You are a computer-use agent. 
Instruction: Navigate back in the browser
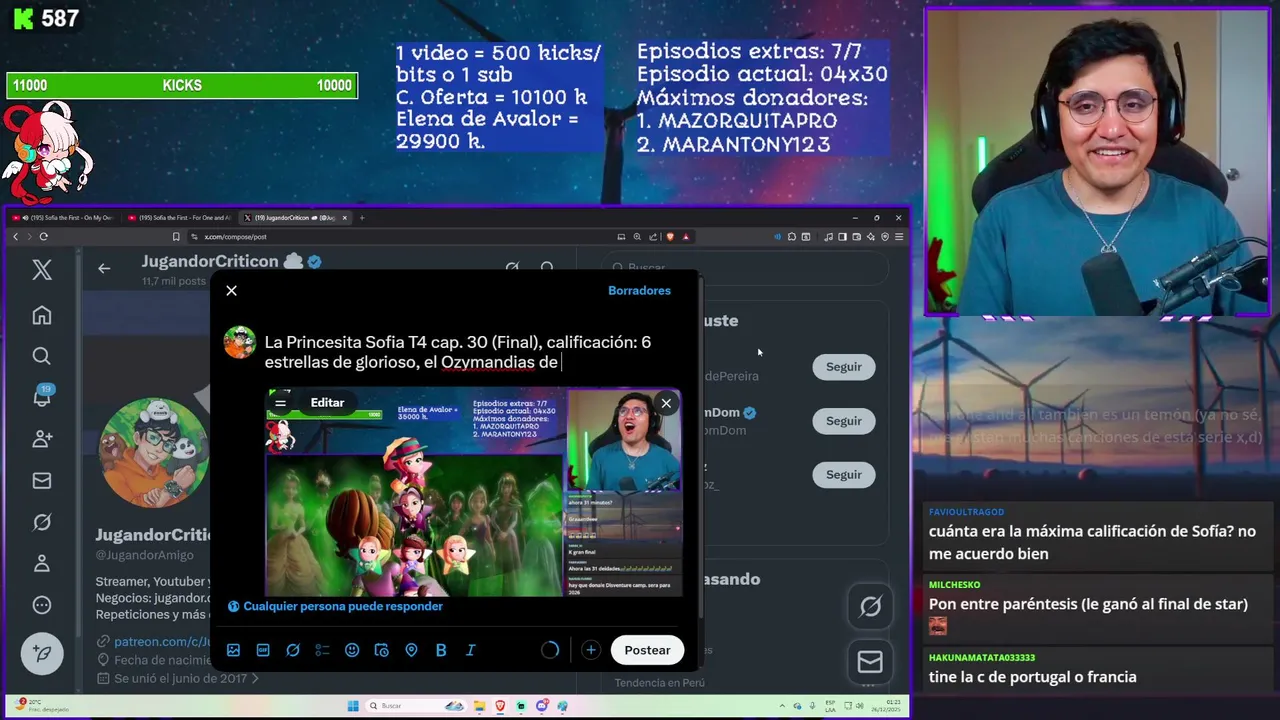[x=15, y=237]
